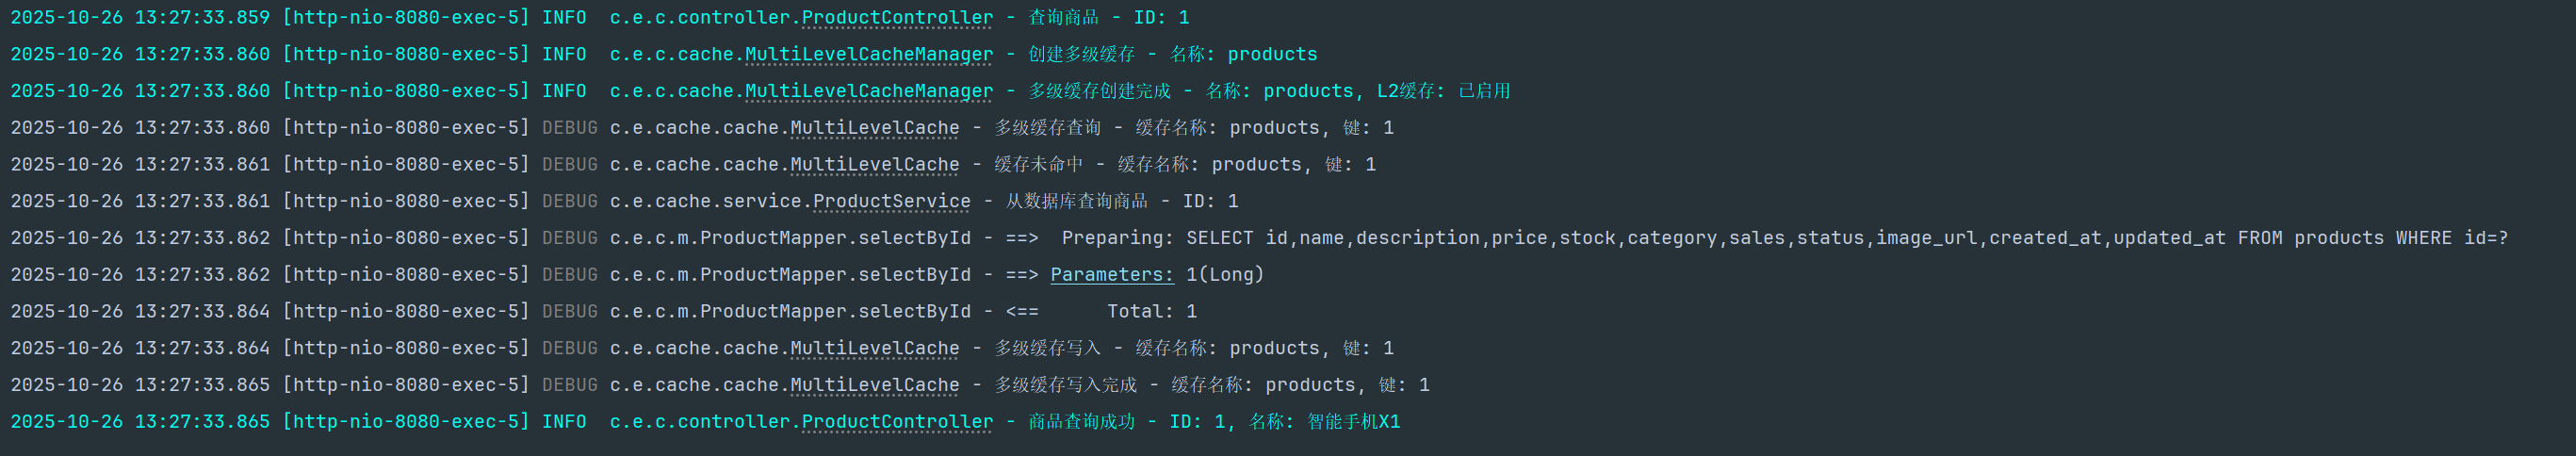2576x456 pixels.
Task: Click MultiLevelCache link on 缓存未命中 line
Action: [x=874, y=165]
